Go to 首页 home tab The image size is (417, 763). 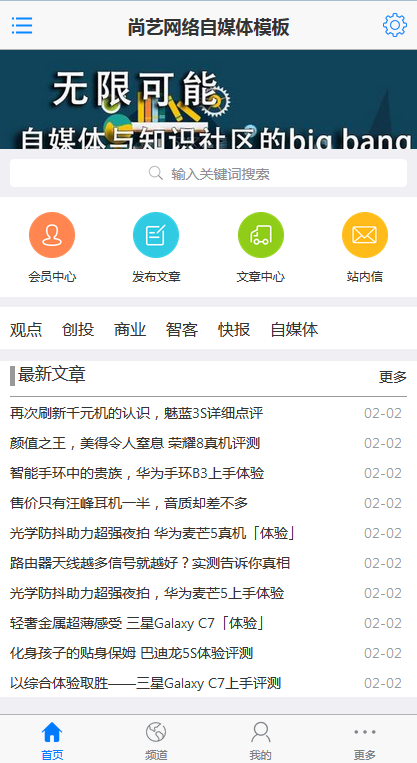point(52,741)
